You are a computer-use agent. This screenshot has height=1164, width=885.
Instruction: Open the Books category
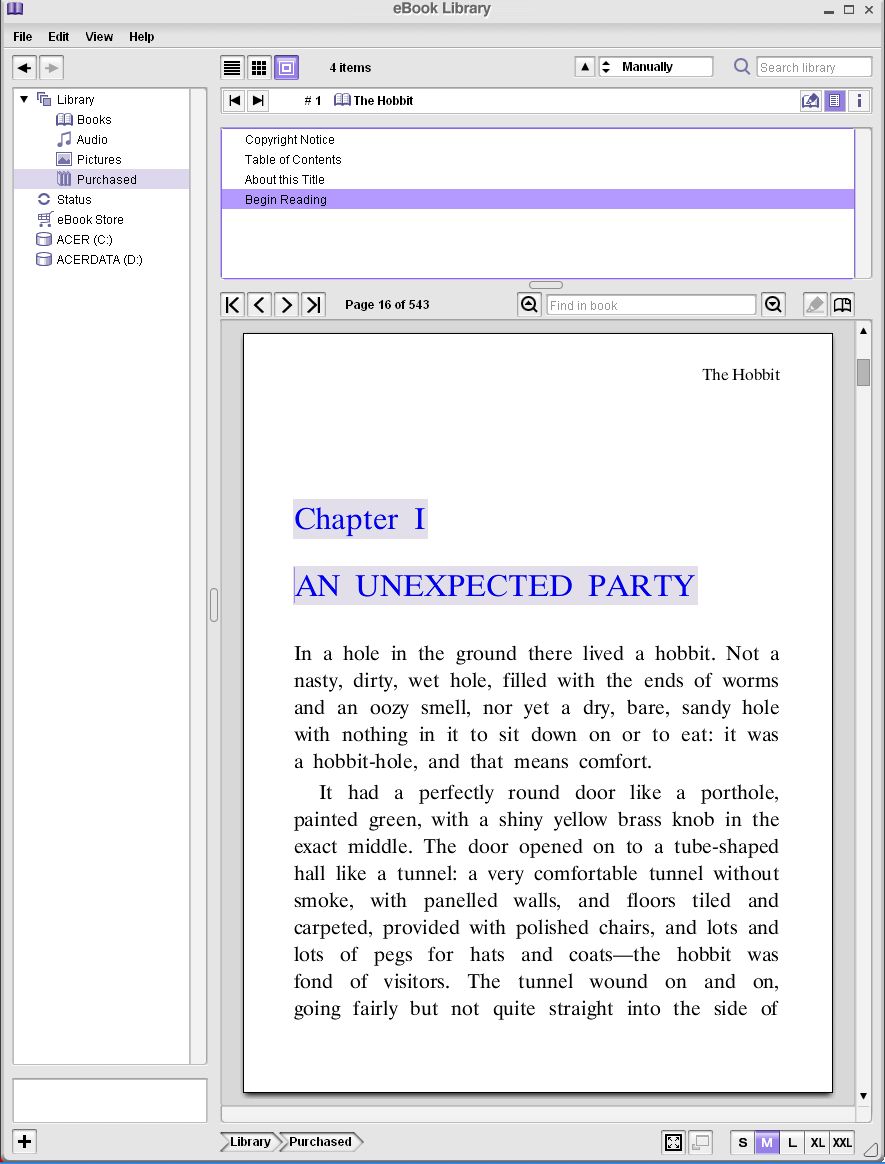click(x=84, y=120)
